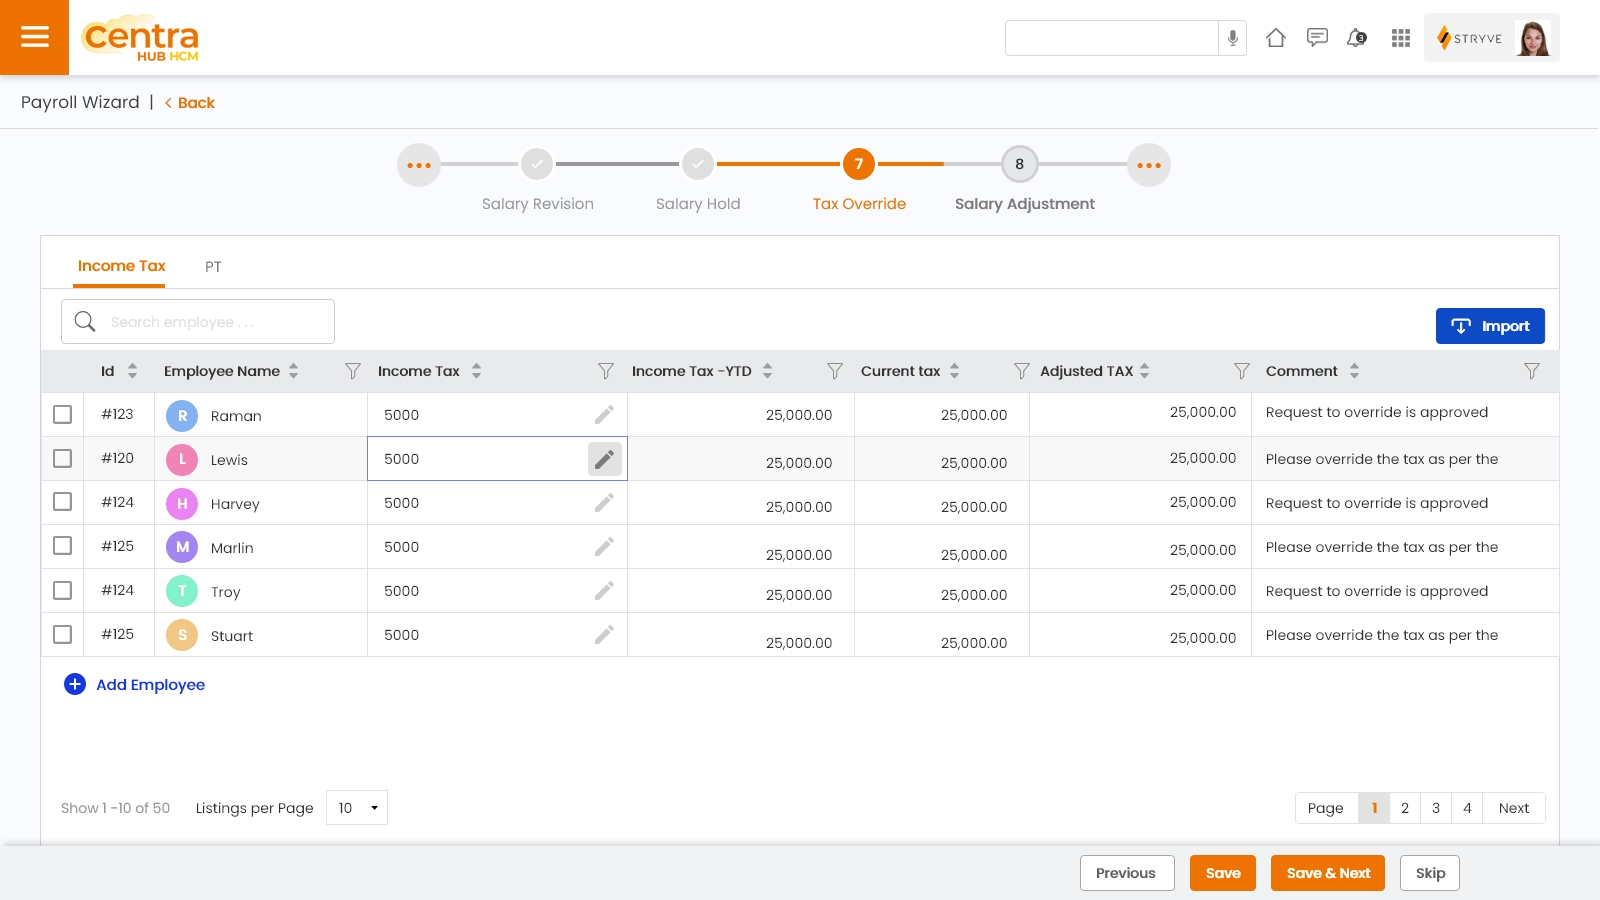This screenshot has width=1600, height=900.
Task: Open the chat messages icon
Action: 1317,38
